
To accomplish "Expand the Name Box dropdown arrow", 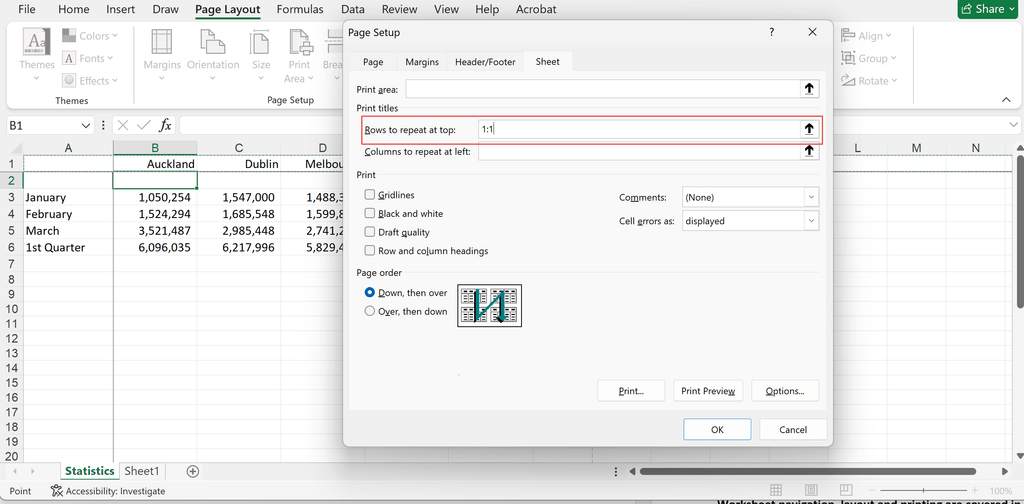I will [86, 125].
